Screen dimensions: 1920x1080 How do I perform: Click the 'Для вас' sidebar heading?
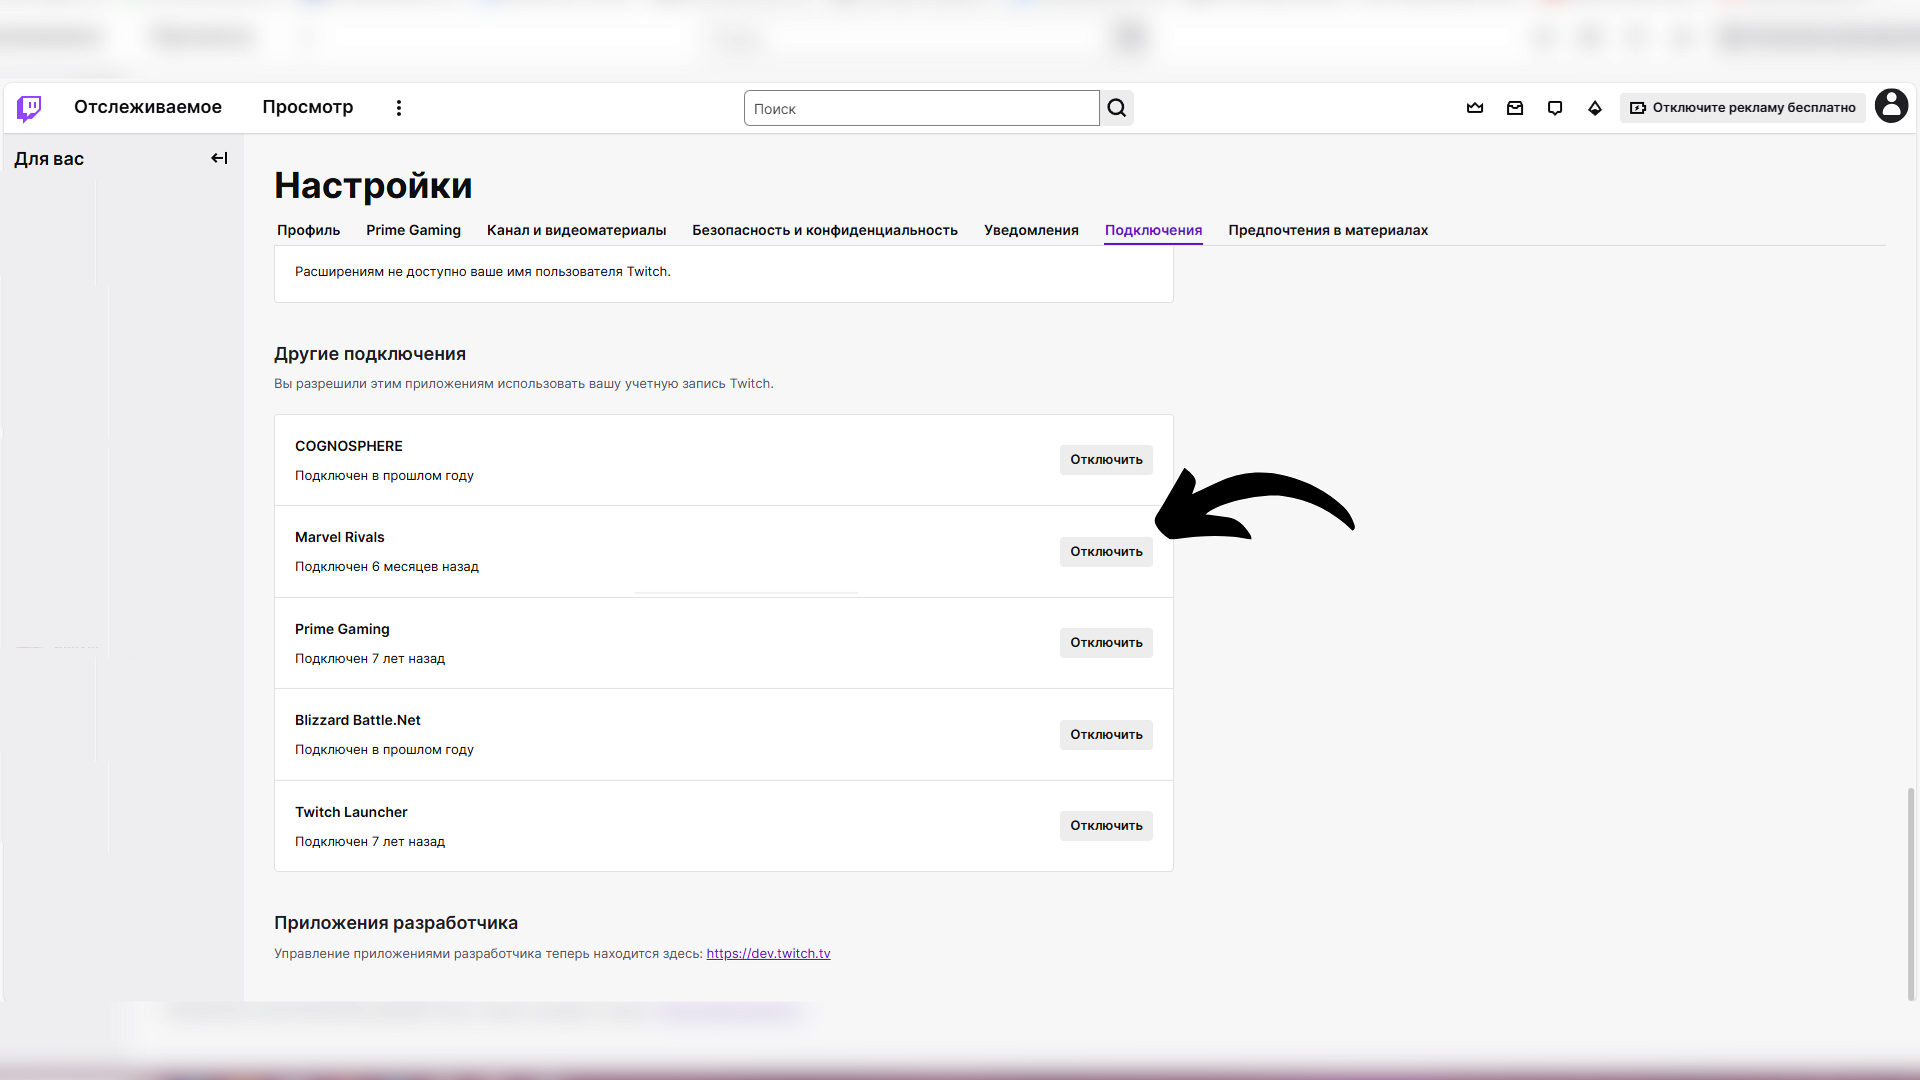(49, 159)
